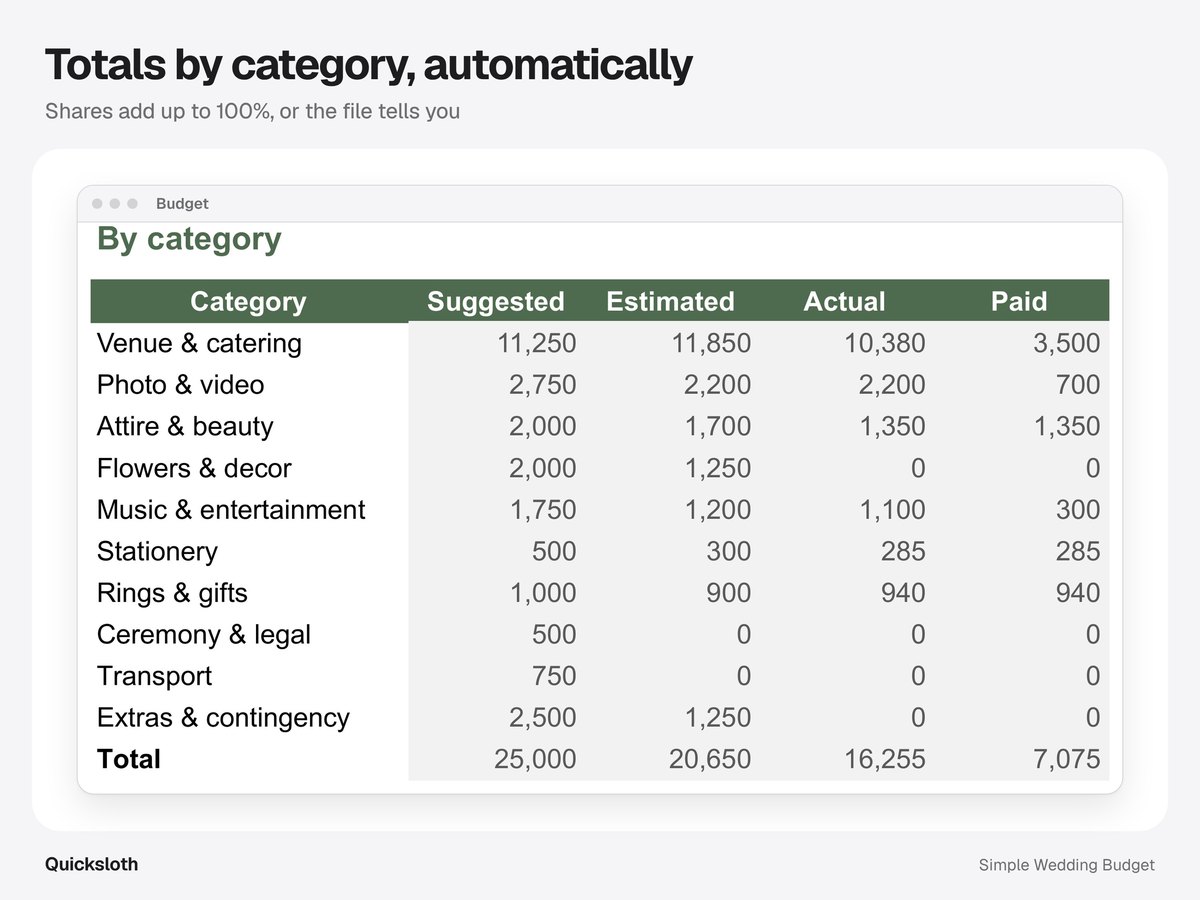Select Venue & catering paid value 3,500

click(x=1067, y=344)
